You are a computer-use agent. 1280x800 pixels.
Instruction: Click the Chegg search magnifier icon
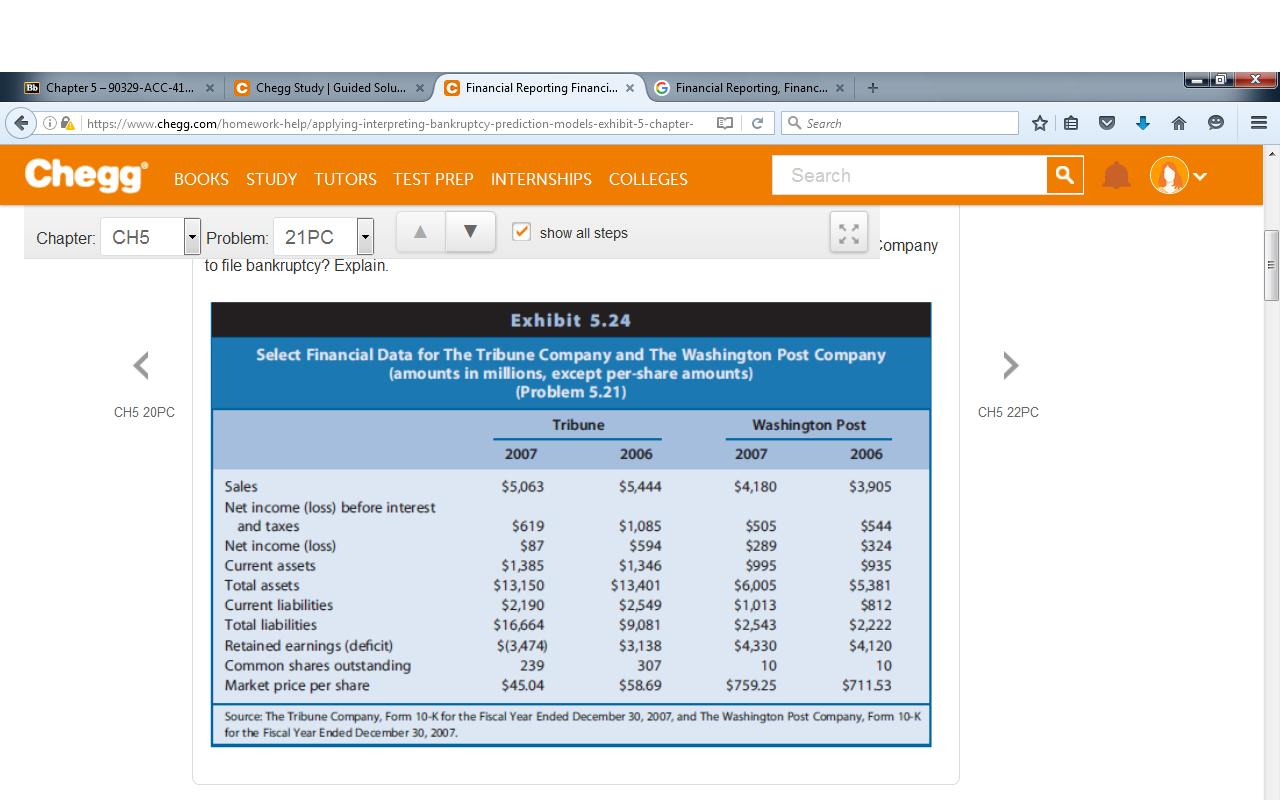pyautogui.click(x=1063, y=174)
